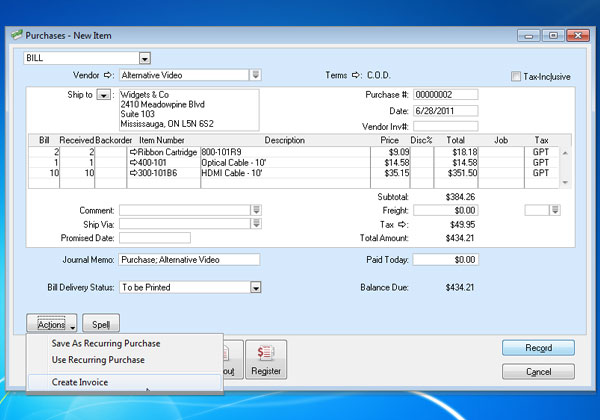Choose Use Recurring Purchase

tap(98, 360)
